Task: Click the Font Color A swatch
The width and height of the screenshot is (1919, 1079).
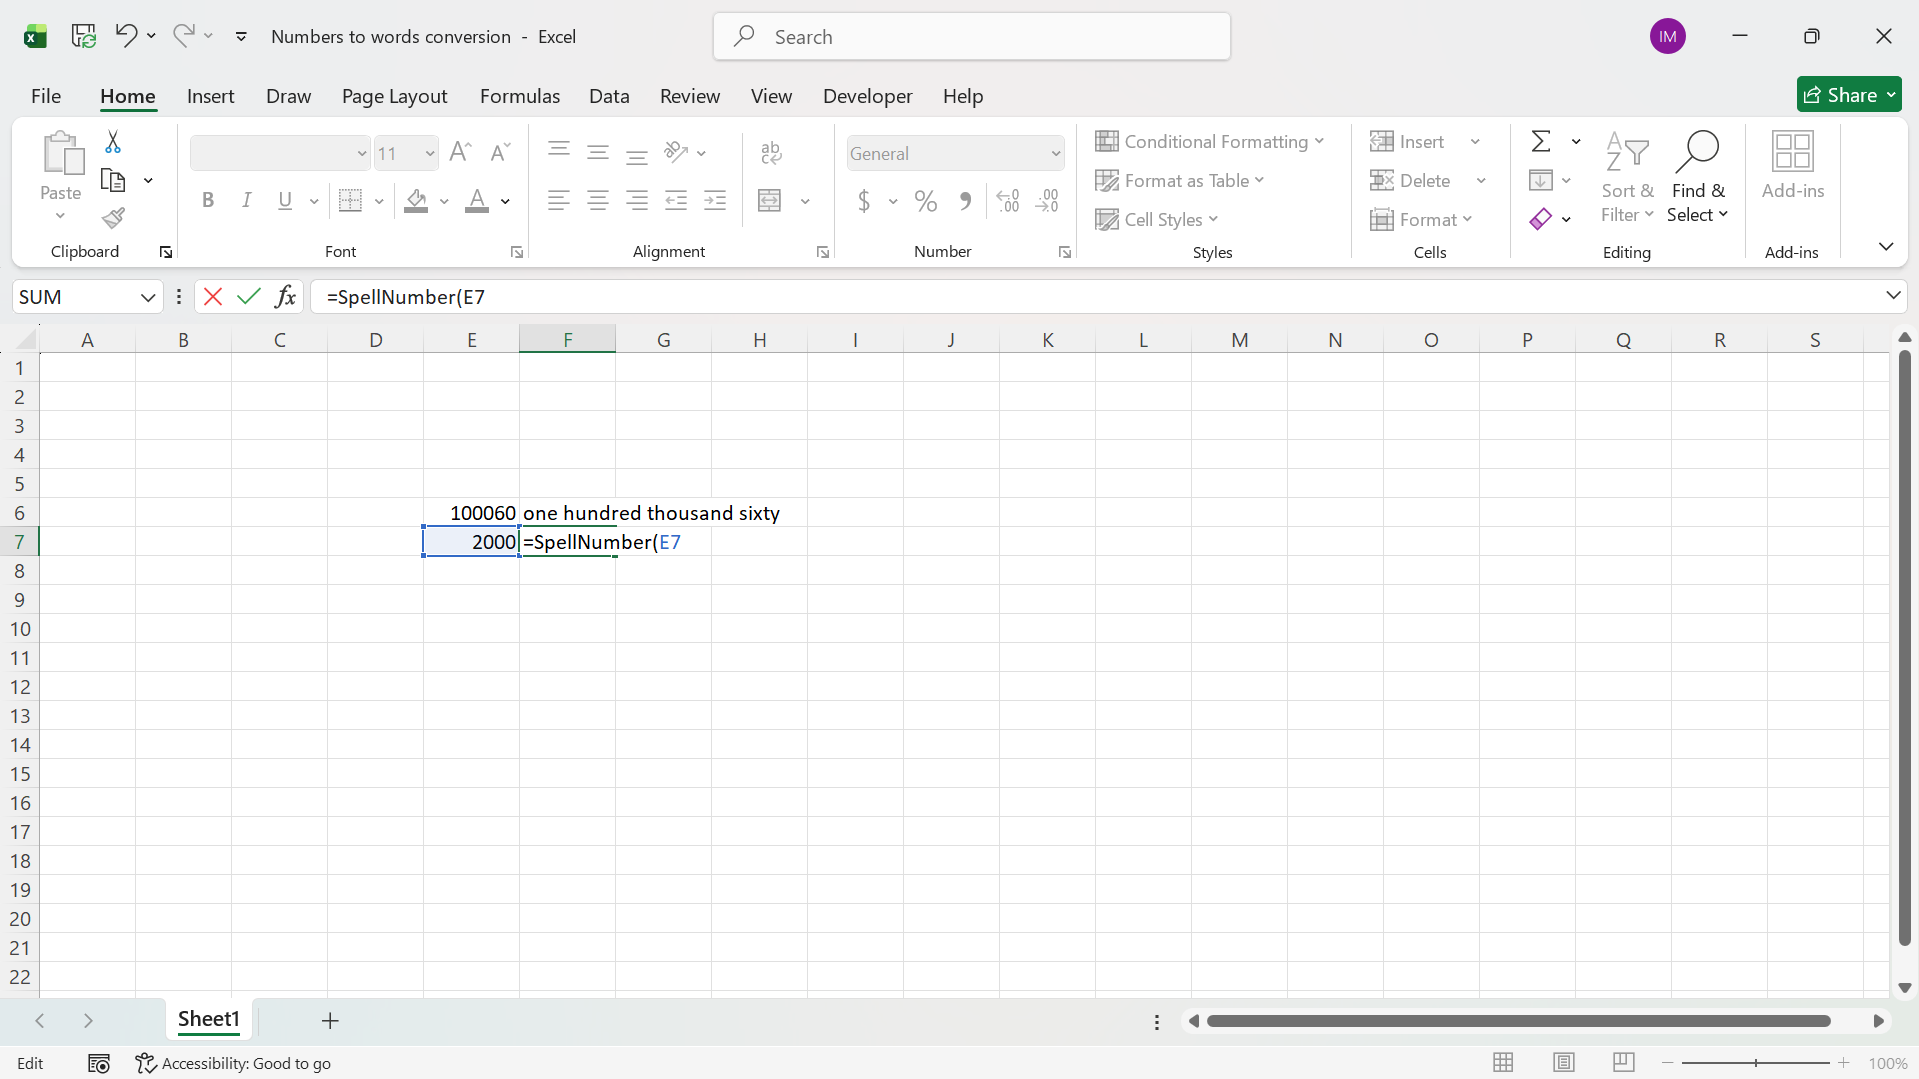Action: tap(478, 201)
